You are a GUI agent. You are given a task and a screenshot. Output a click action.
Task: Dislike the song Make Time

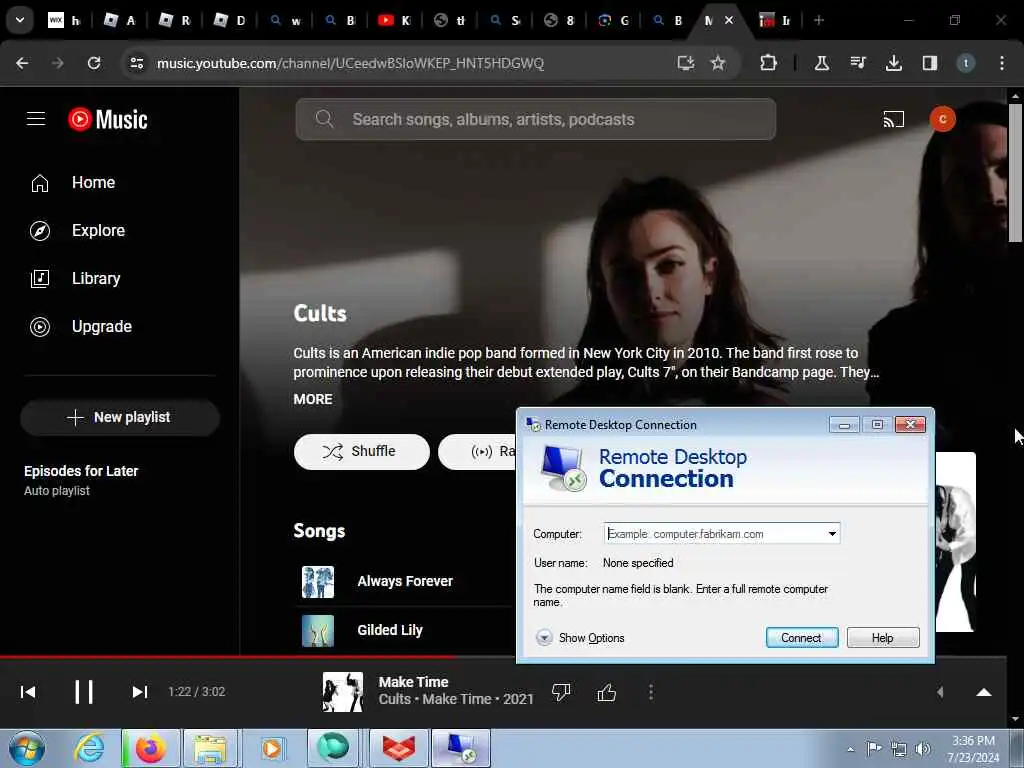[561, 692]
